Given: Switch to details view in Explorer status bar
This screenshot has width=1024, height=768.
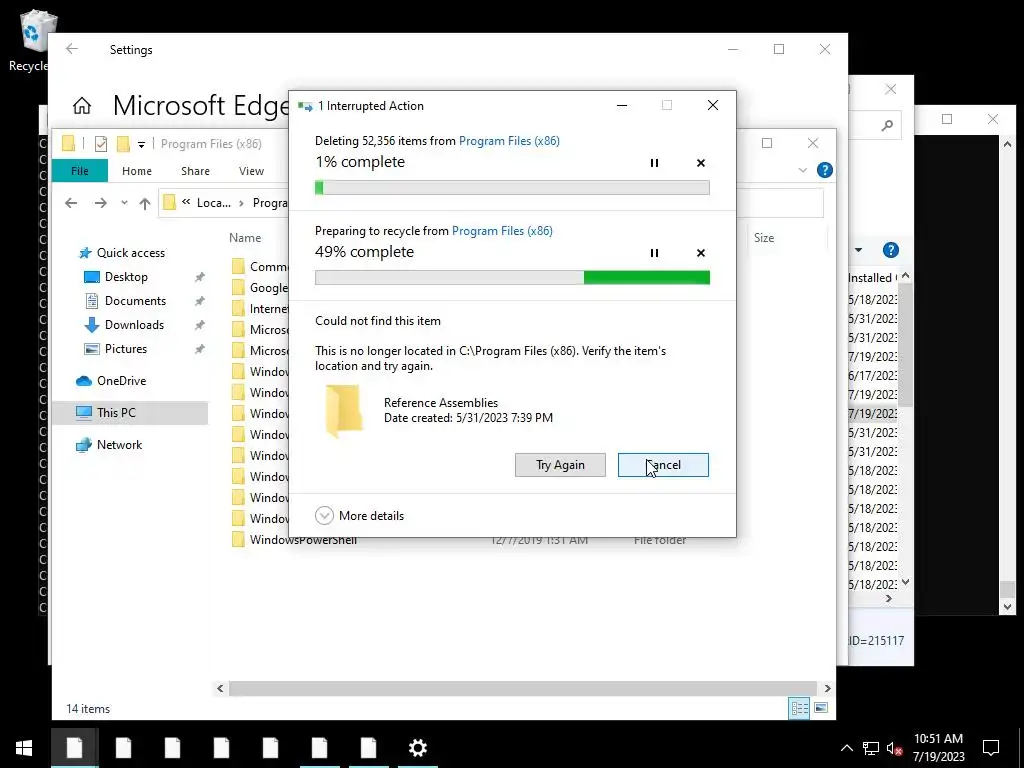Looking at the screenshot, I should coord(799,709).
